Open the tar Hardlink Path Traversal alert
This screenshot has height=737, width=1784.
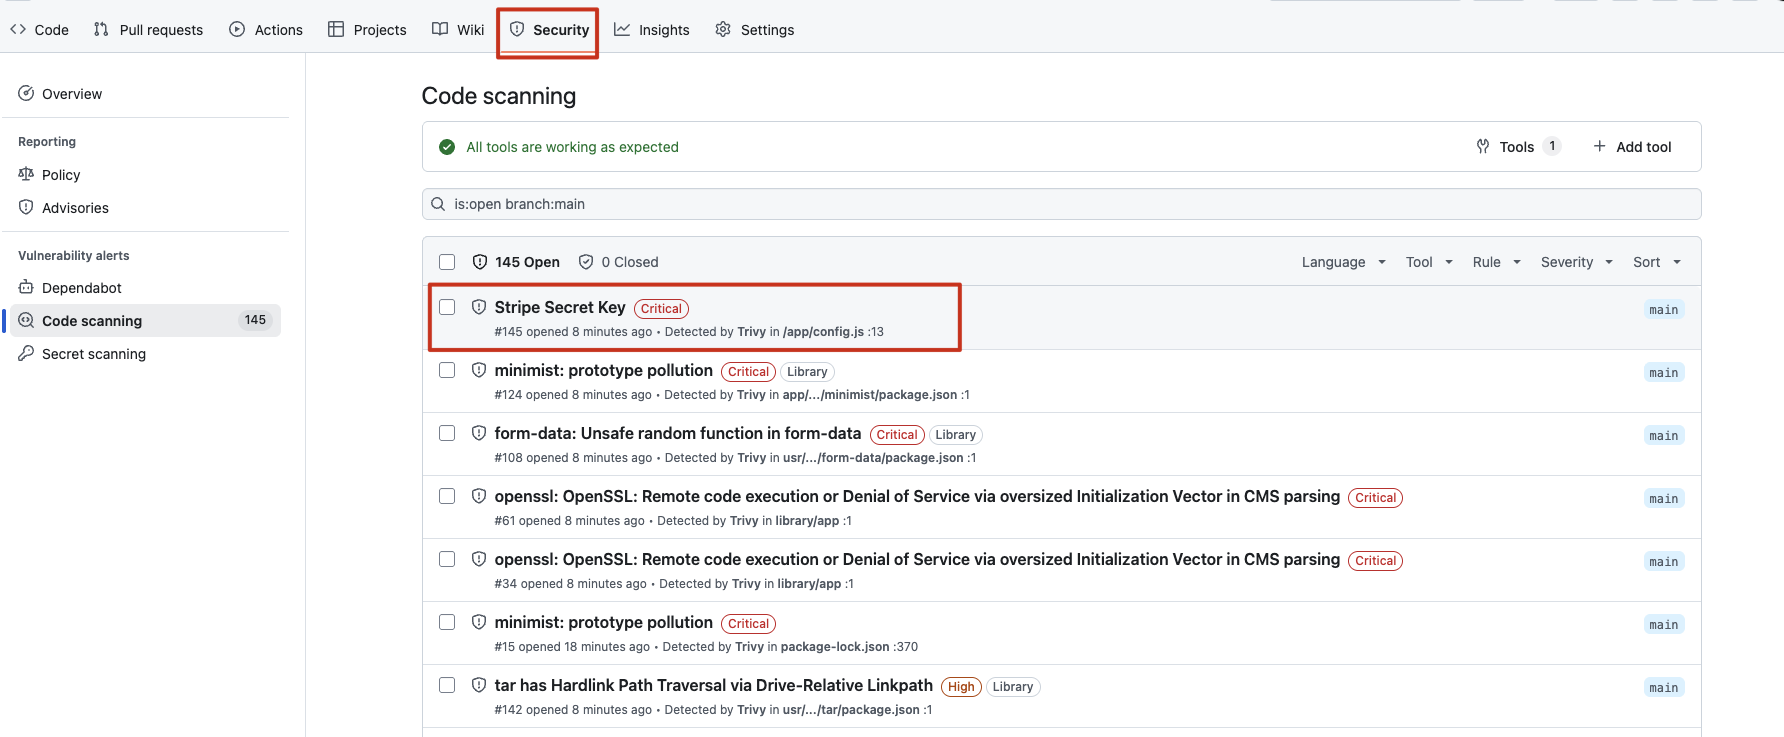coord(713,686)
